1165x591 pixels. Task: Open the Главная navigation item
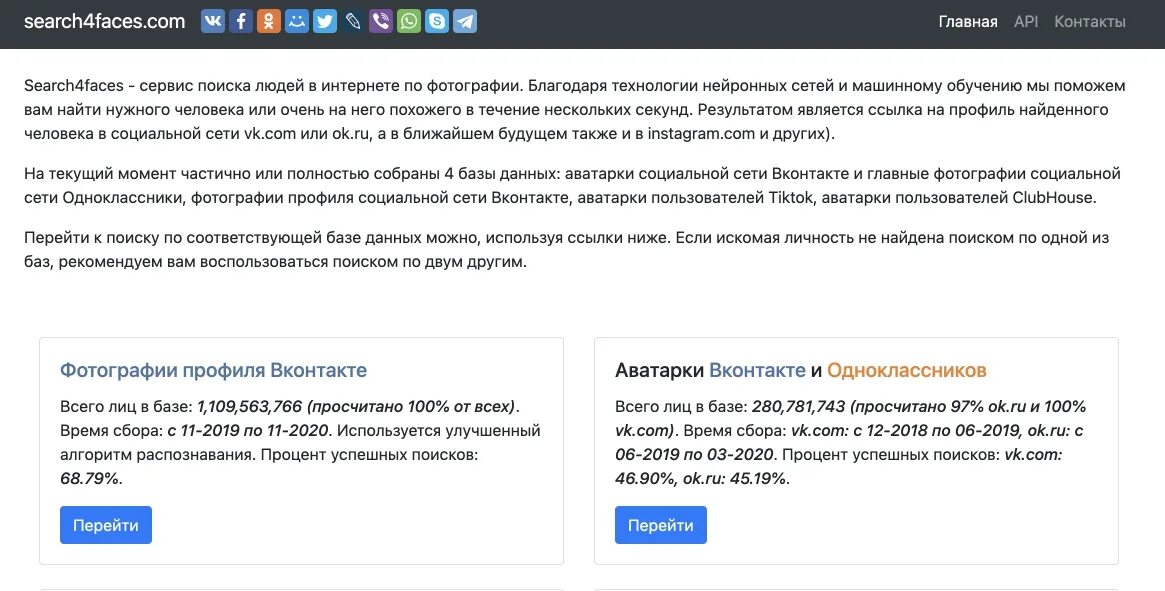pyautogui.click(x=967, y=22)
